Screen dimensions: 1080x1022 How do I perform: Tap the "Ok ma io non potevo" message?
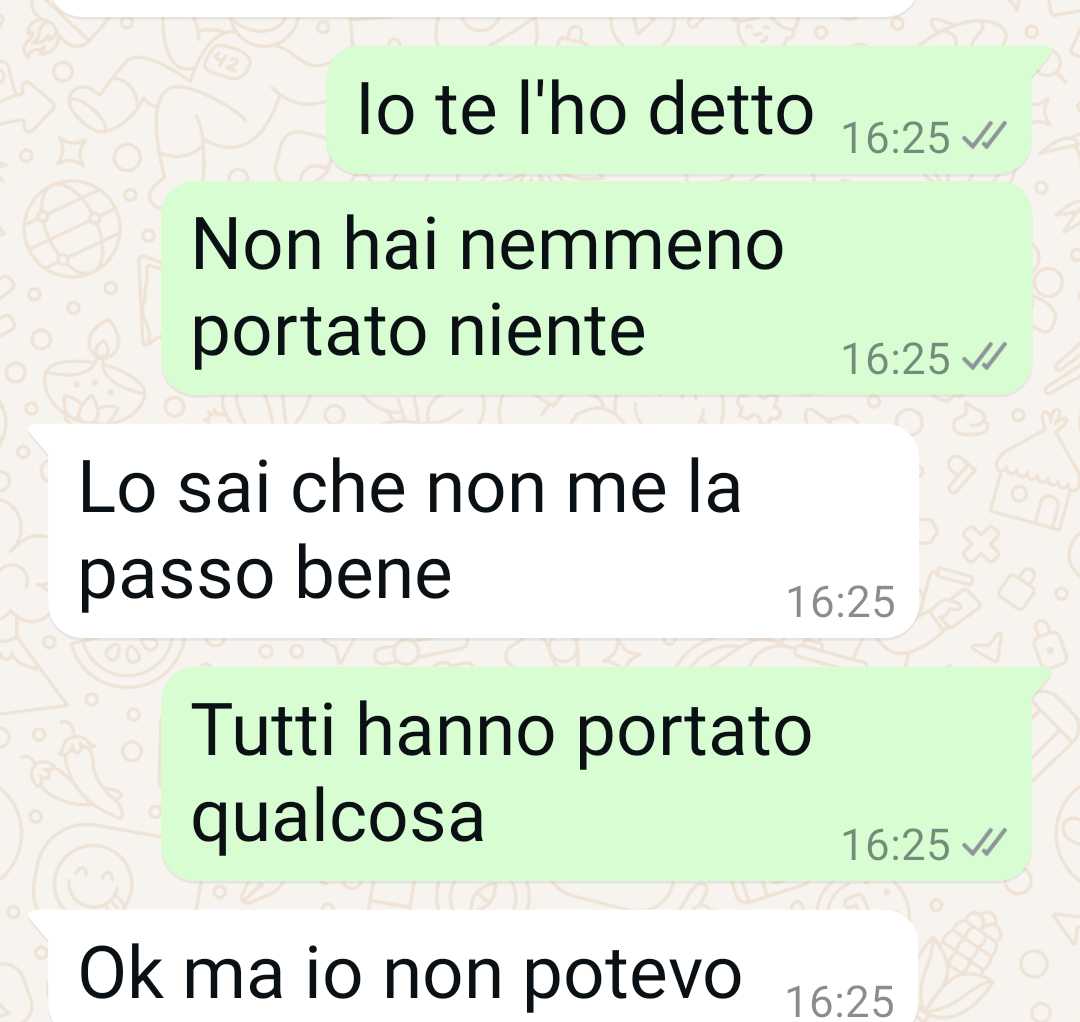click(x=484, y=966)
